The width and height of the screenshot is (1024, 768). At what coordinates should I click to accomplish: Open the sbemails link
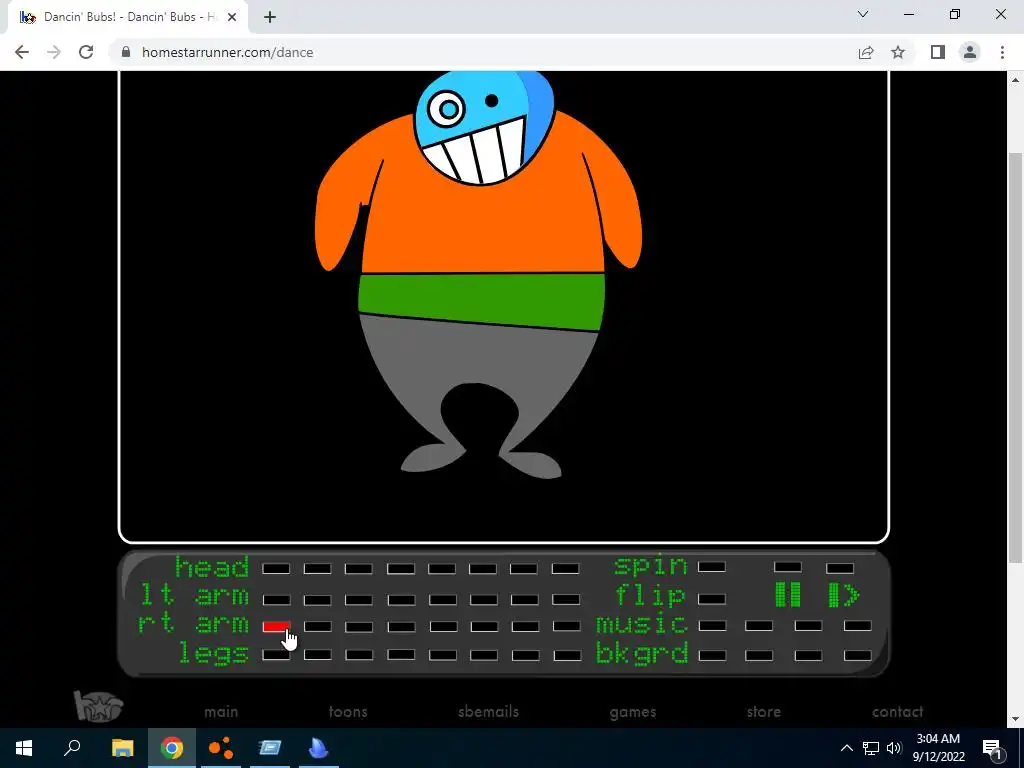point(488,712)
